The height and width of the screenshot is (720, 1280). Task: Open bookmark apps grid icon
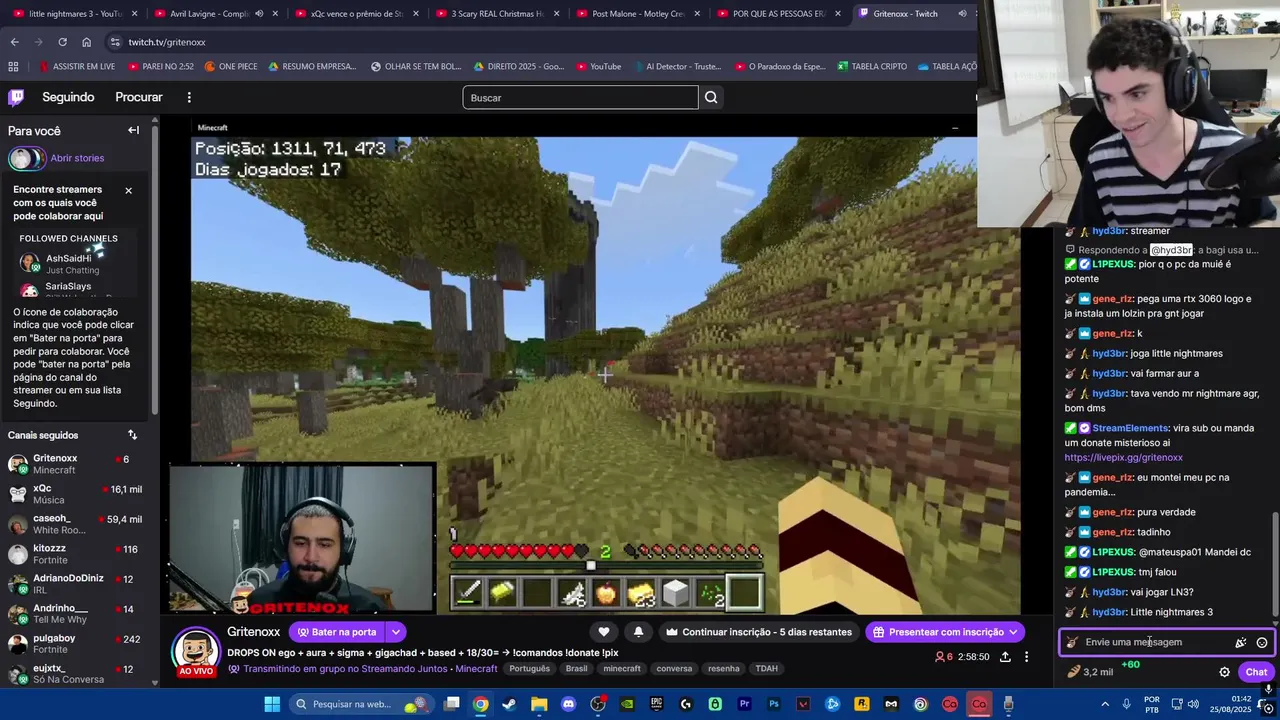[x=13, y=67]
